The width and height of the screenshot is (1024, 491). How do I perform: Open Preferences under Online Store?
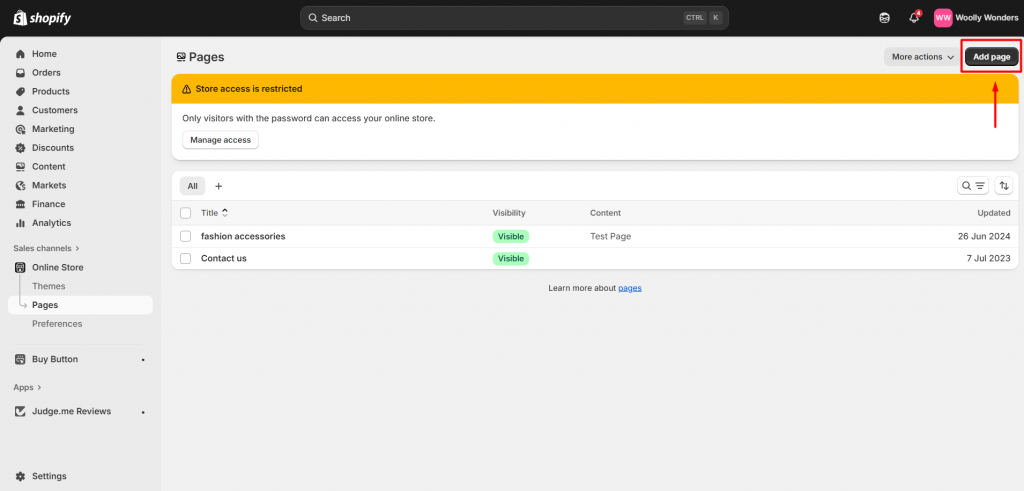coord(57,324)
